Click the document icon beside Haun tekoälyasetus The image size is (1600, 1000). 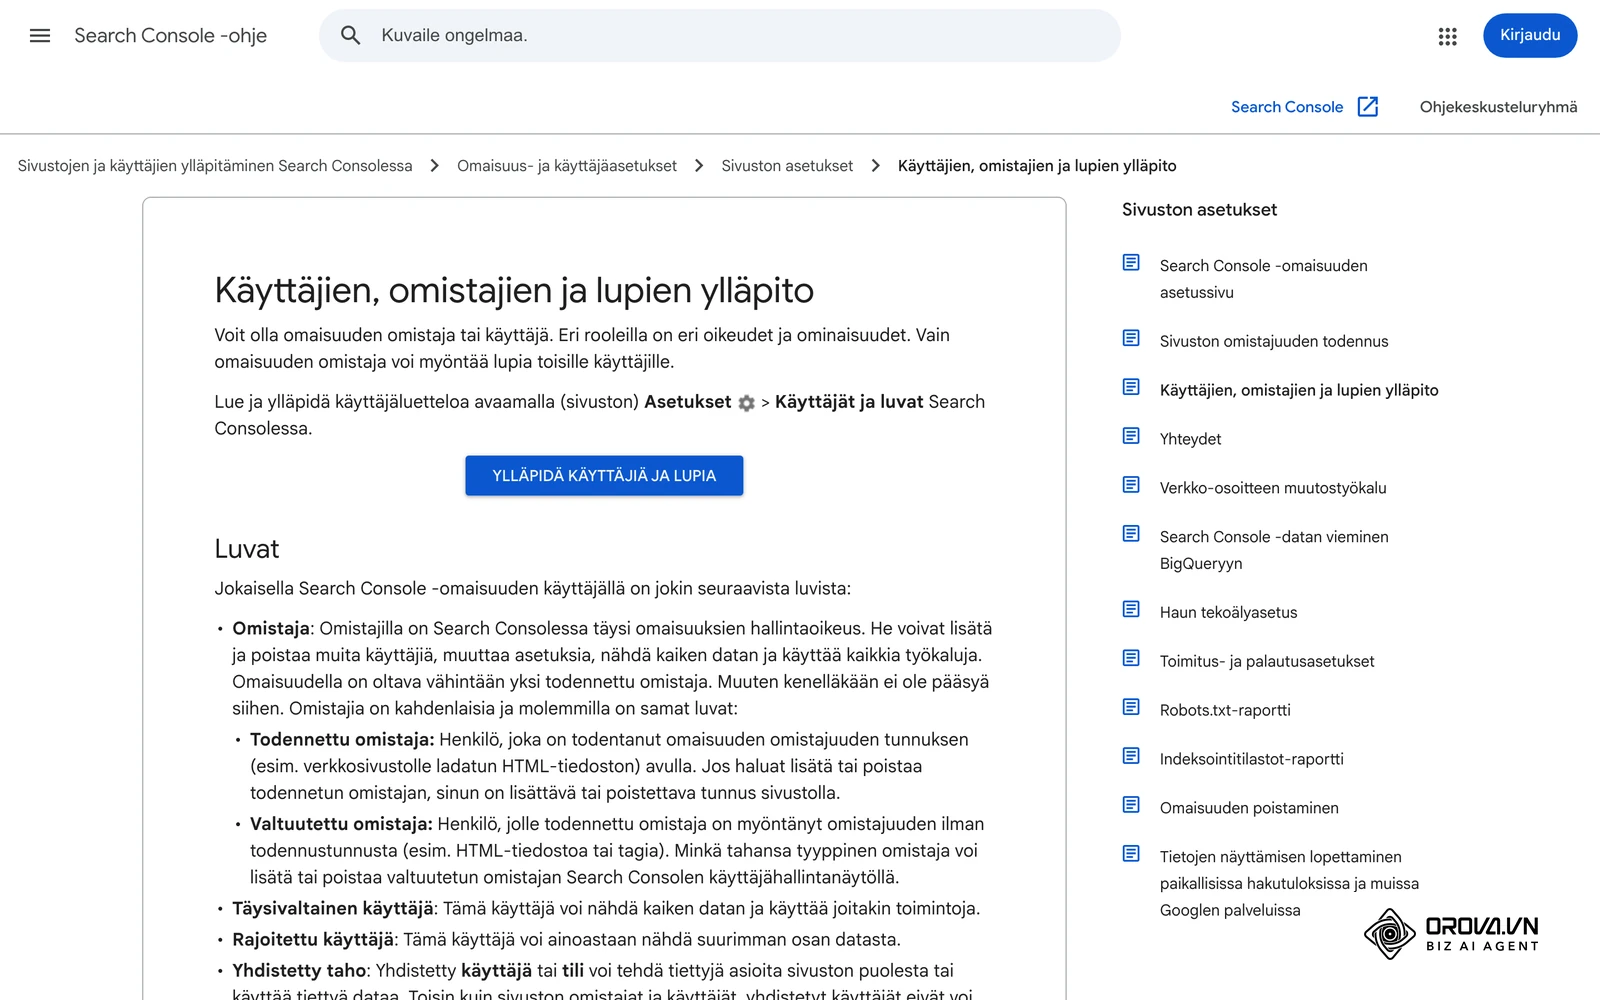coord(1131,609)
